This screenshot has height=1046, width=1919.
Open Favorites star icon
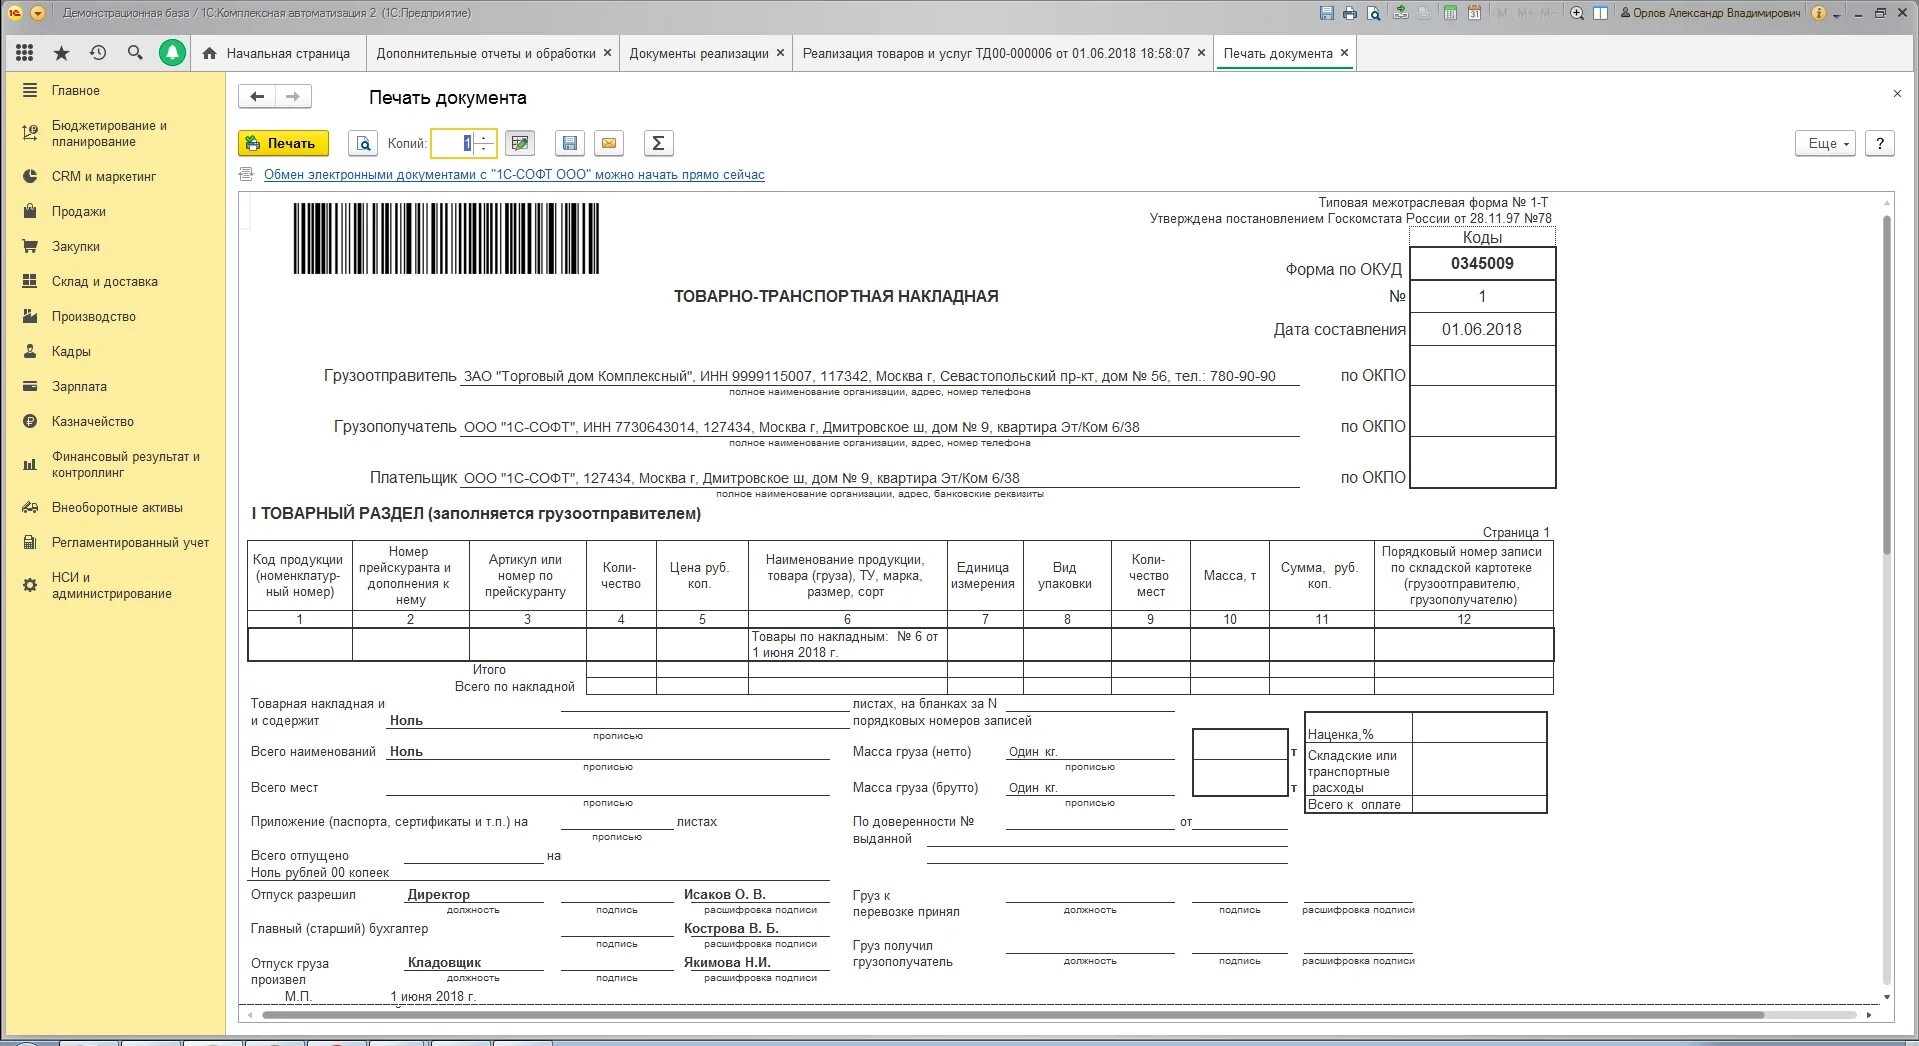point(61,53)
